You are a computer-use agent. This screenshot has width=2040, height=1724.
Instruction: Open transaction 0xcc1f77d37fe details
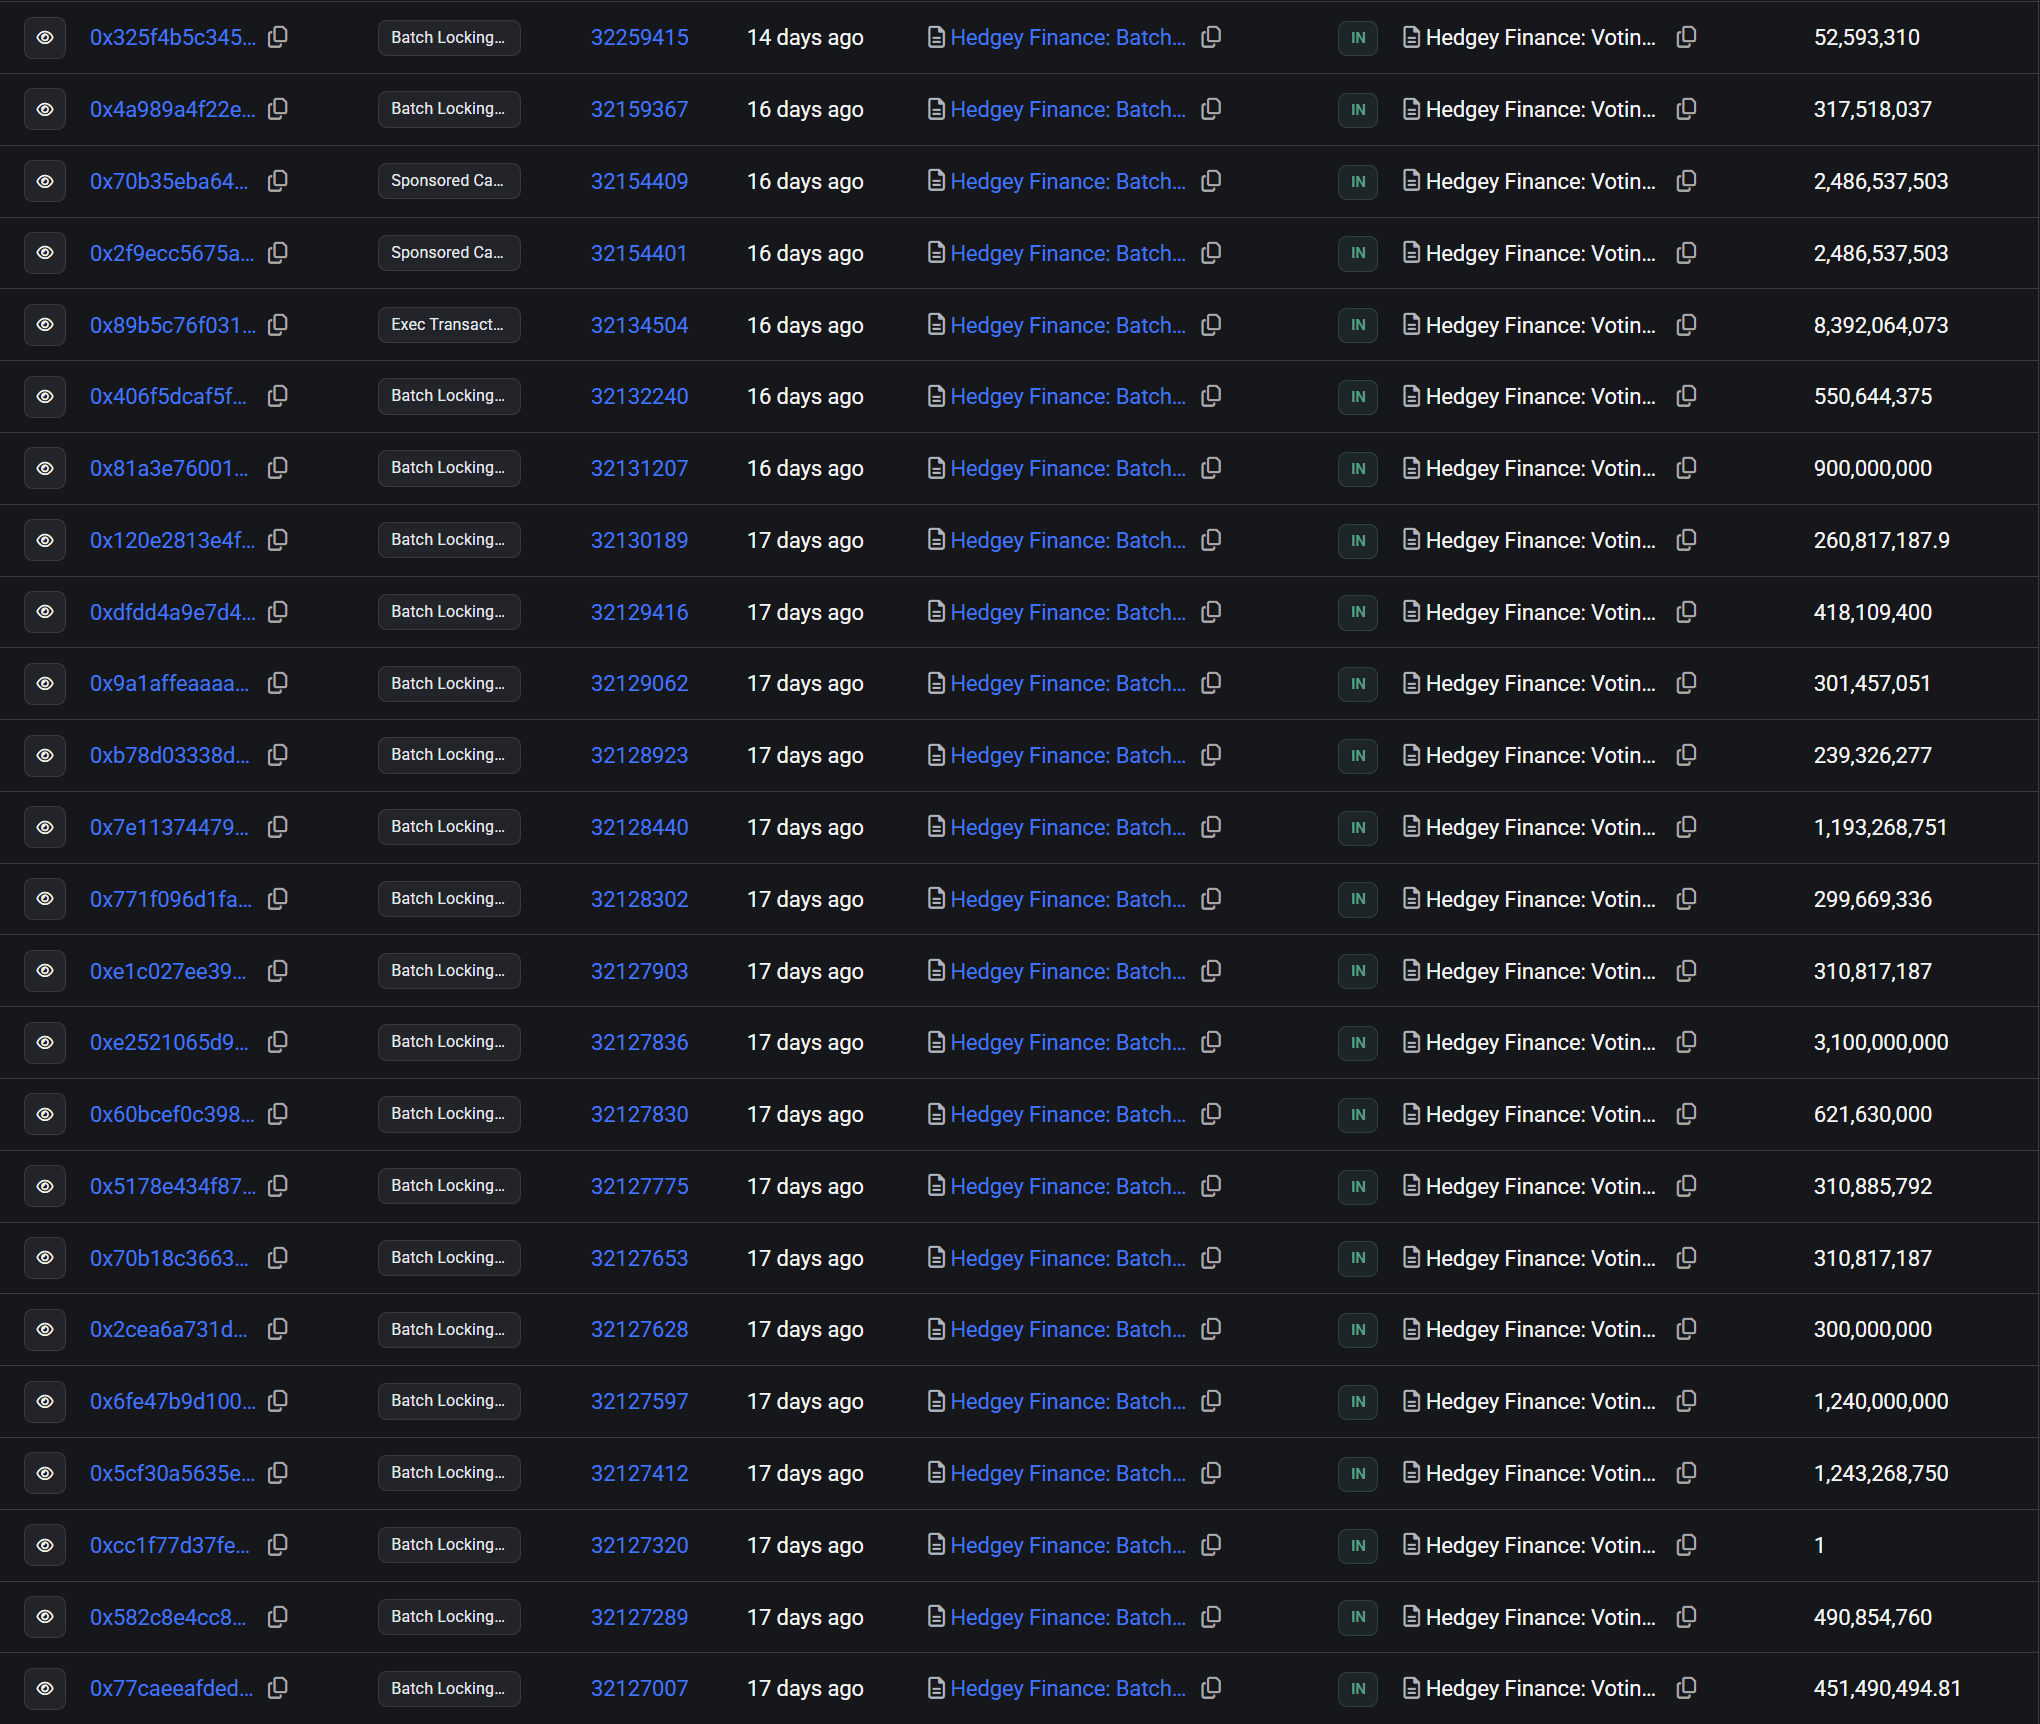point(170,1545)
